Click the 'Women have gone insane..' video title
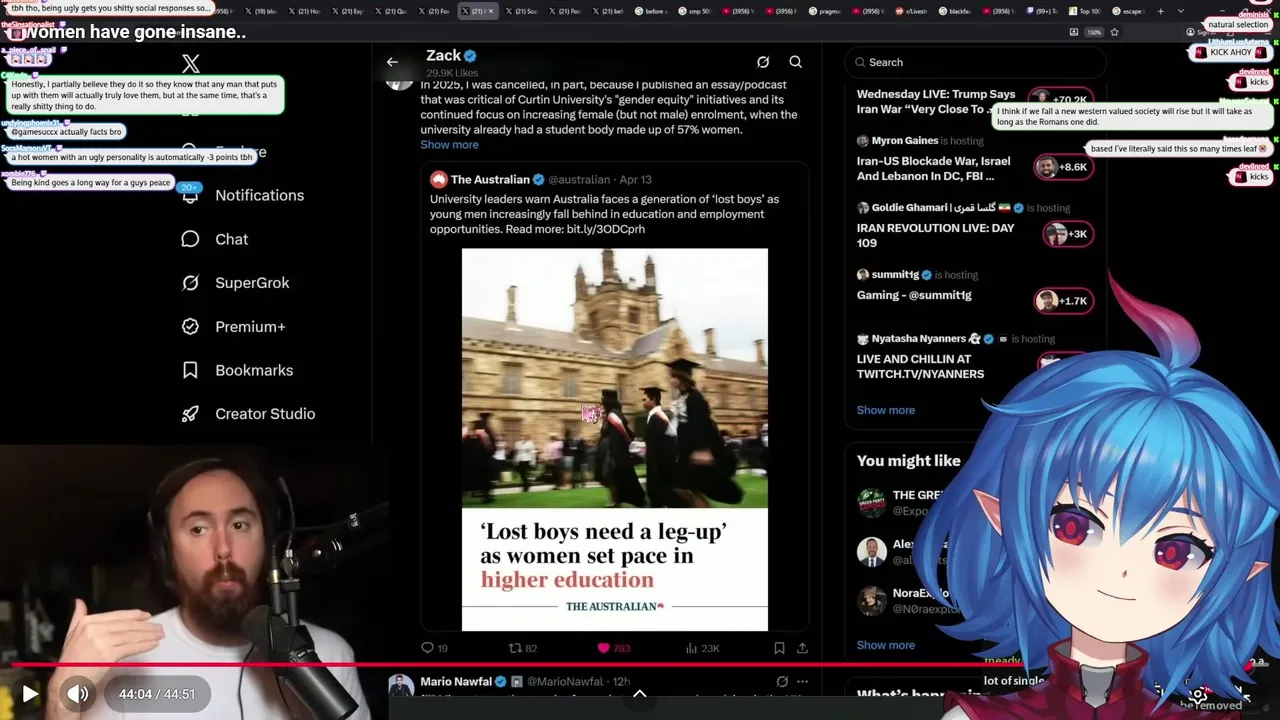The image size is (1280, 720). [134, 32]
